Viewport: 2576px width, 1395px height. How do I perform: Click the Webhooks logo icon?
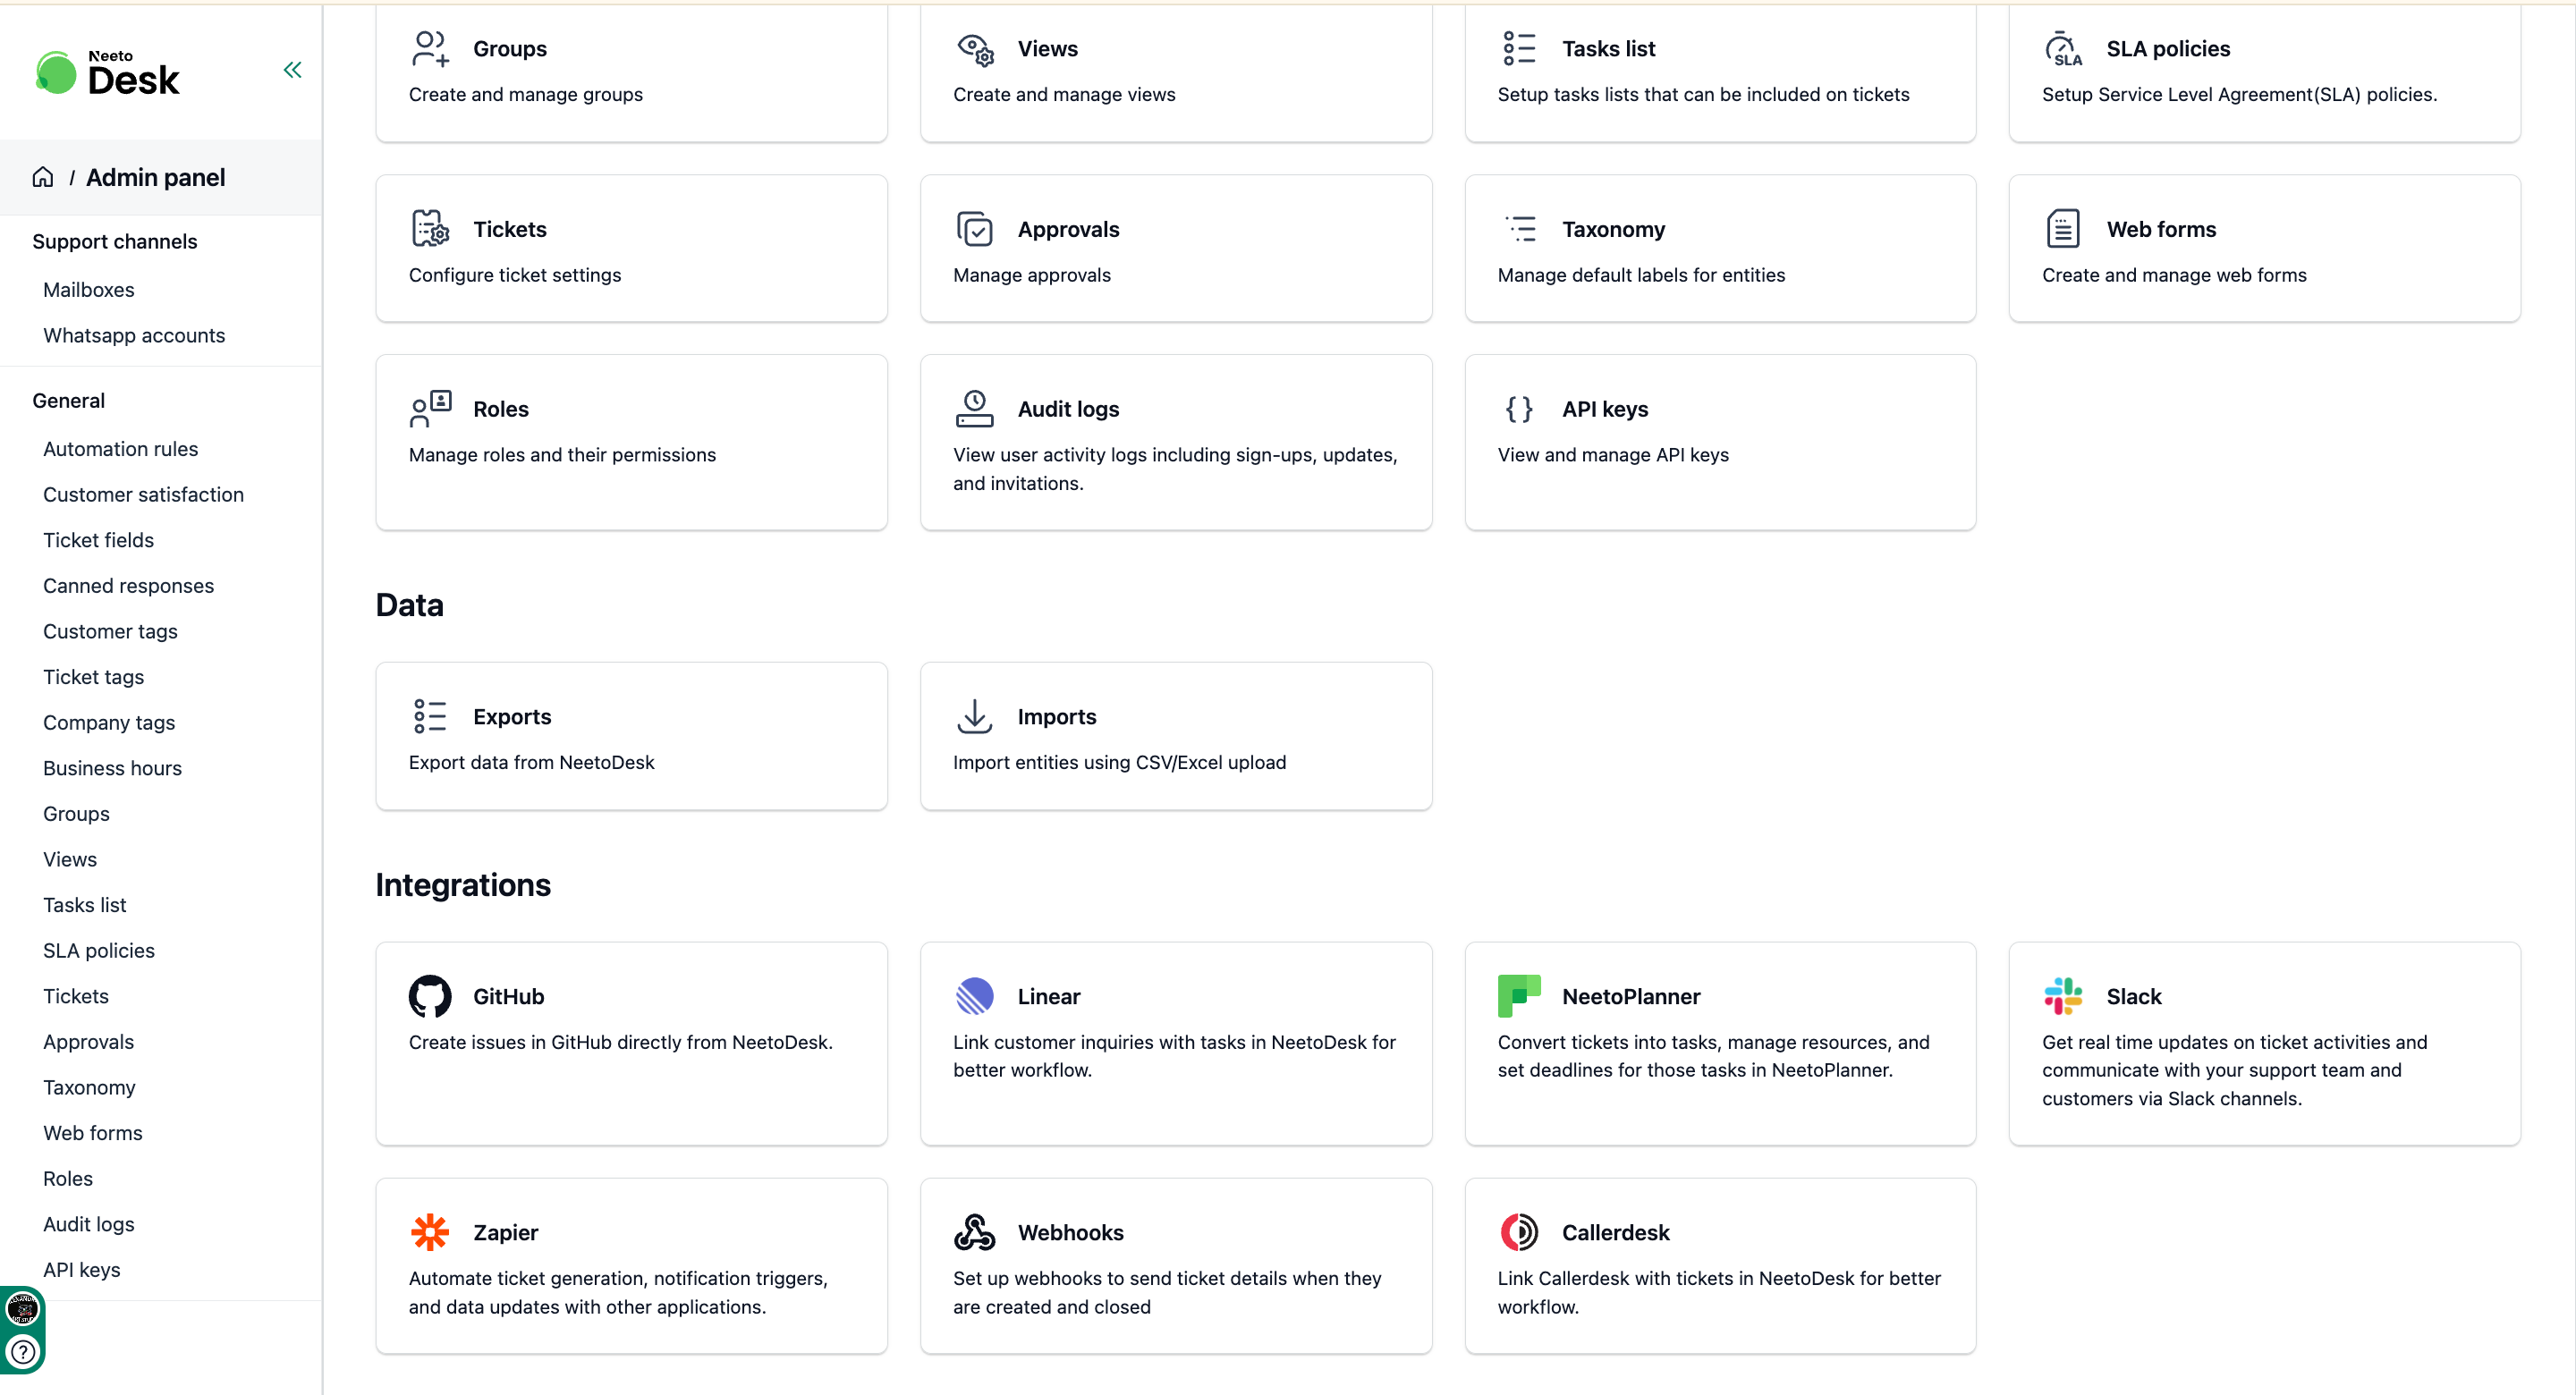coord(974,1232)
